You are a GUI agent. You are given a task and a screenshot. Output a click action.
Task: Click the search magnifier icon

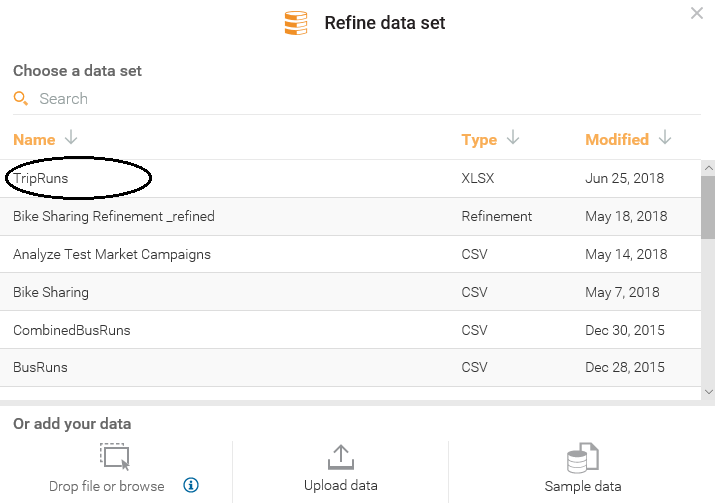coord(21,98)
